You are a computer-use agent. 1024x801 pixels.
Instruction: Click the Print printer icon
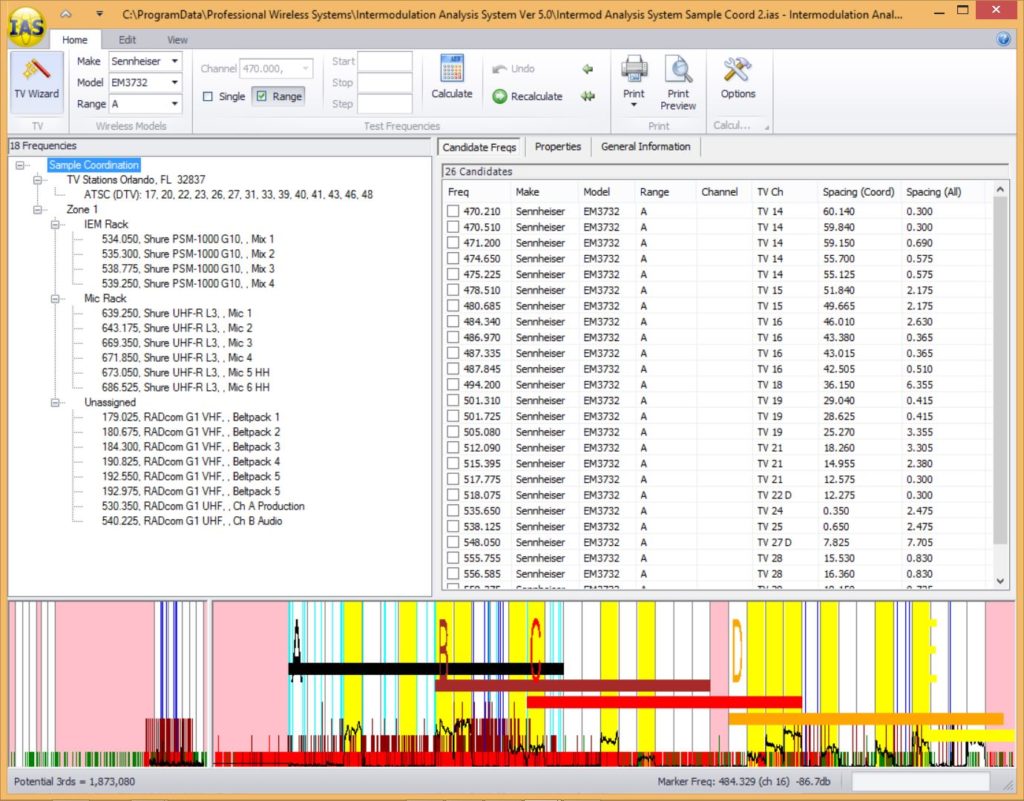[x=633, y=68]
